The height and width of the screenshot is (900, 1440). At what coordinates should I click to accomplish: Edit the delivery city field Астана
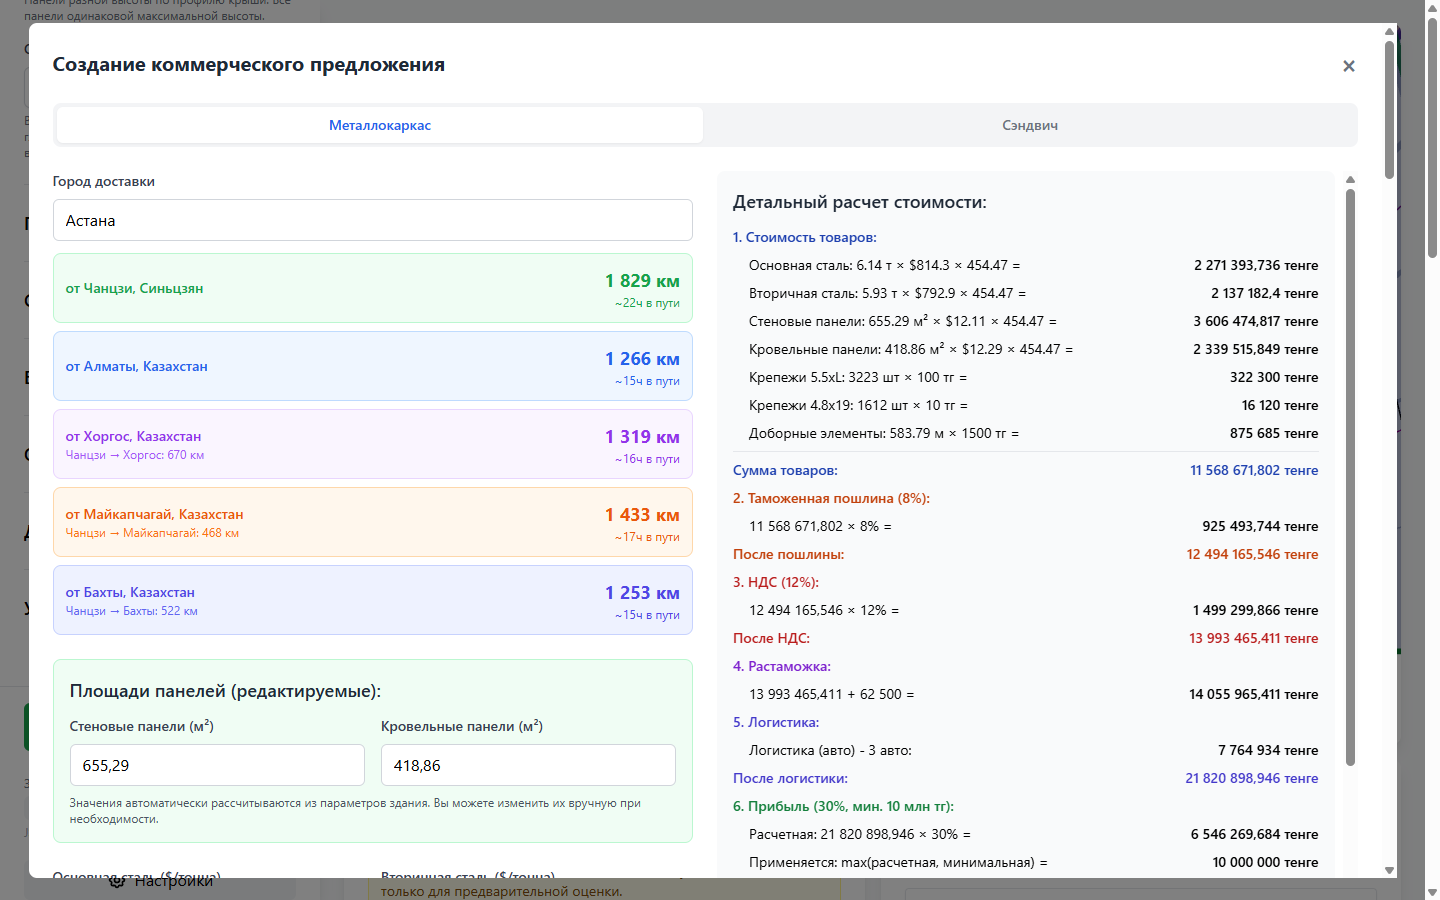click(372, 220)
